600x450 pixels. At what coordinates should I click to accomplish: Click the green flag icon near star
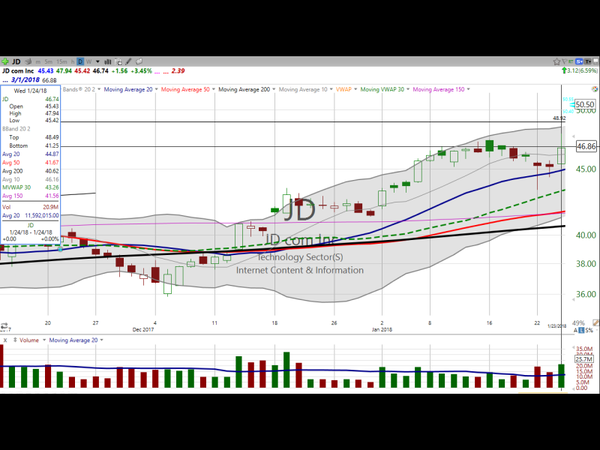point(571,62)
